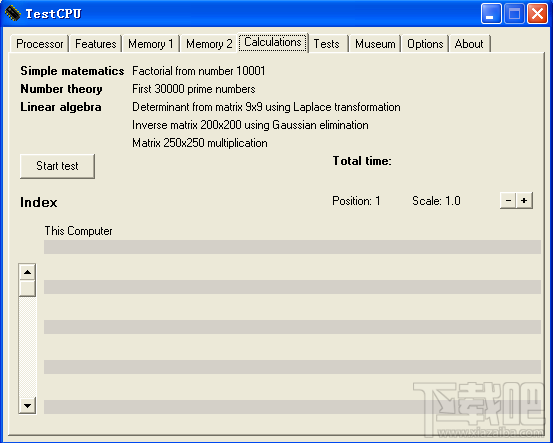Click the index scrollbar down arrow
The image size is (553, 443).
27,405
